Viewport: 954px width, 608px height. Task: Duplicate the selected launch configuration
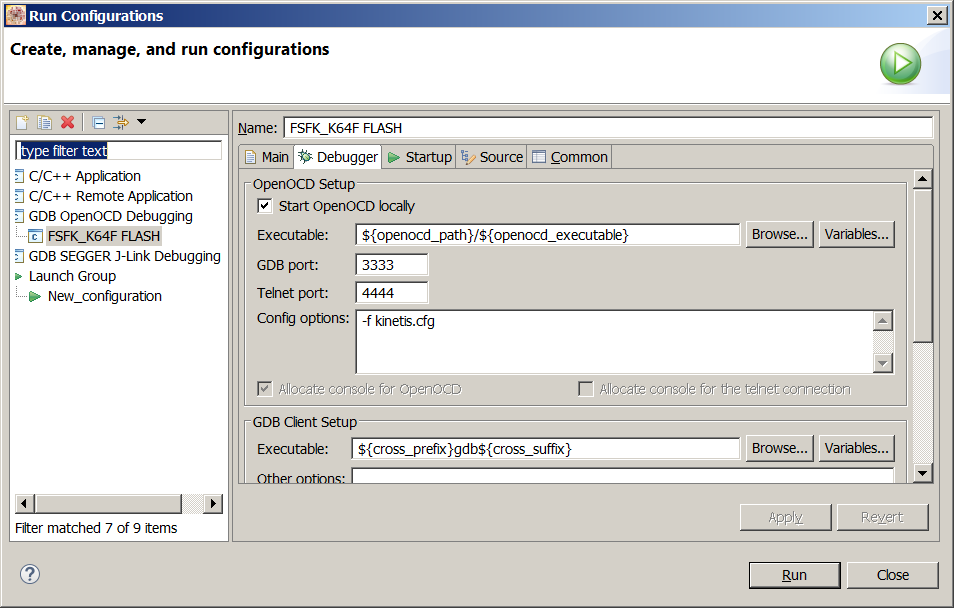44,122
